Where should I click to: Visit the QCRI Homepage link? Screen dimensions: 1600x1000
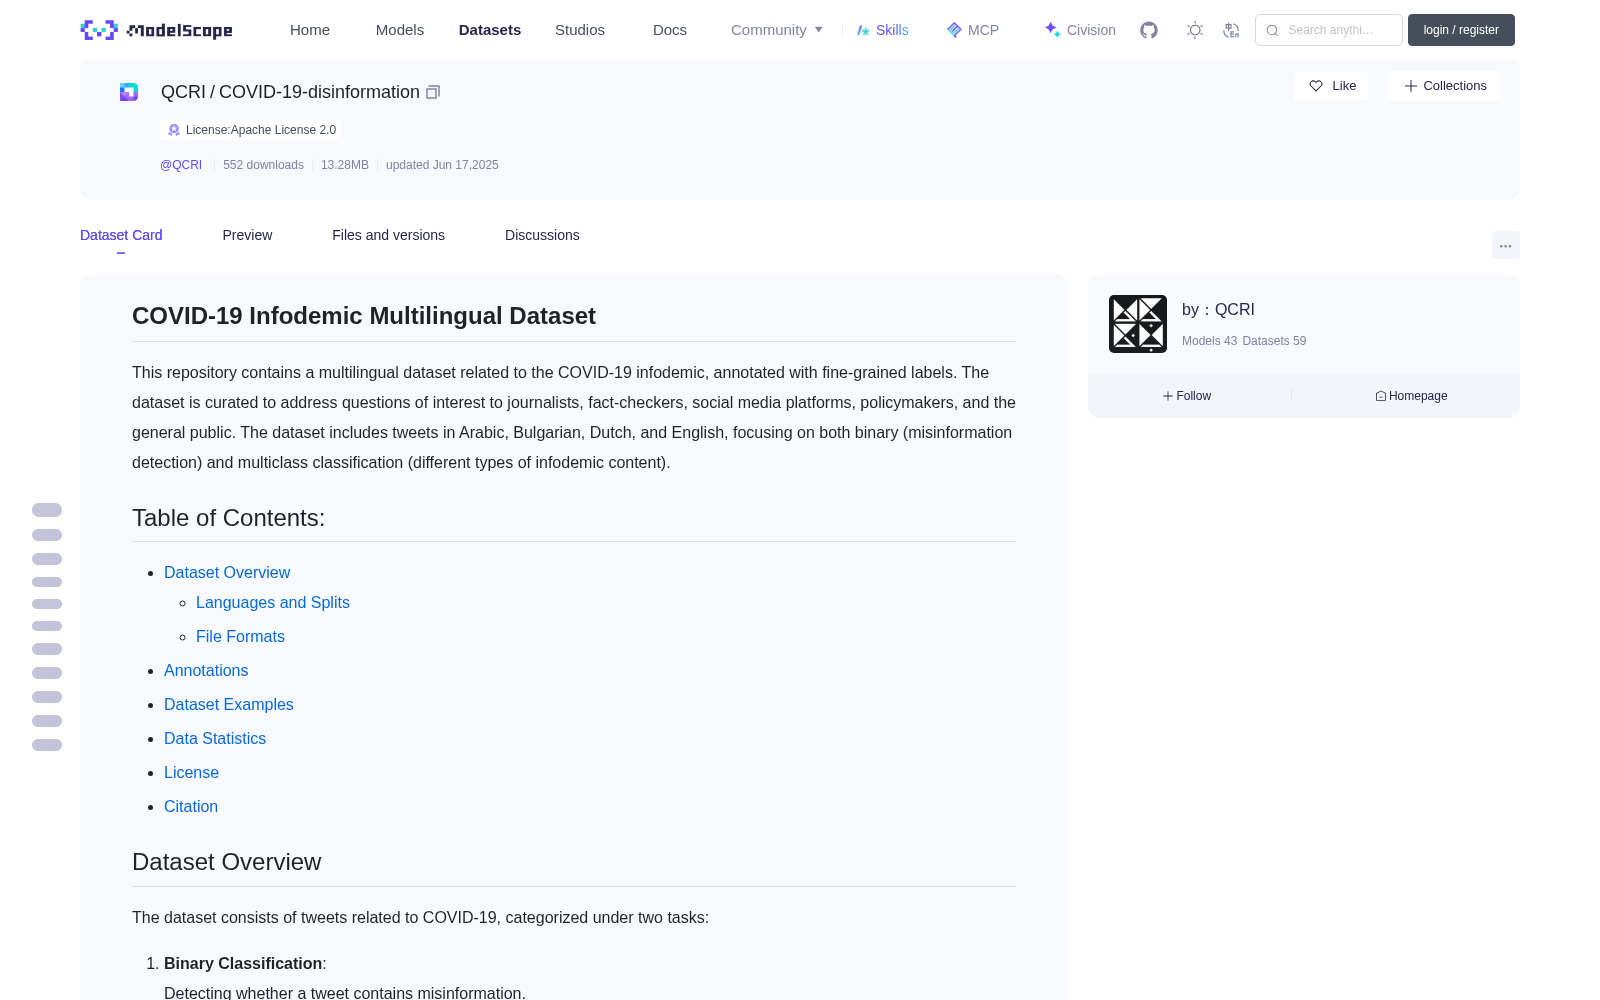pos(1411,396)
